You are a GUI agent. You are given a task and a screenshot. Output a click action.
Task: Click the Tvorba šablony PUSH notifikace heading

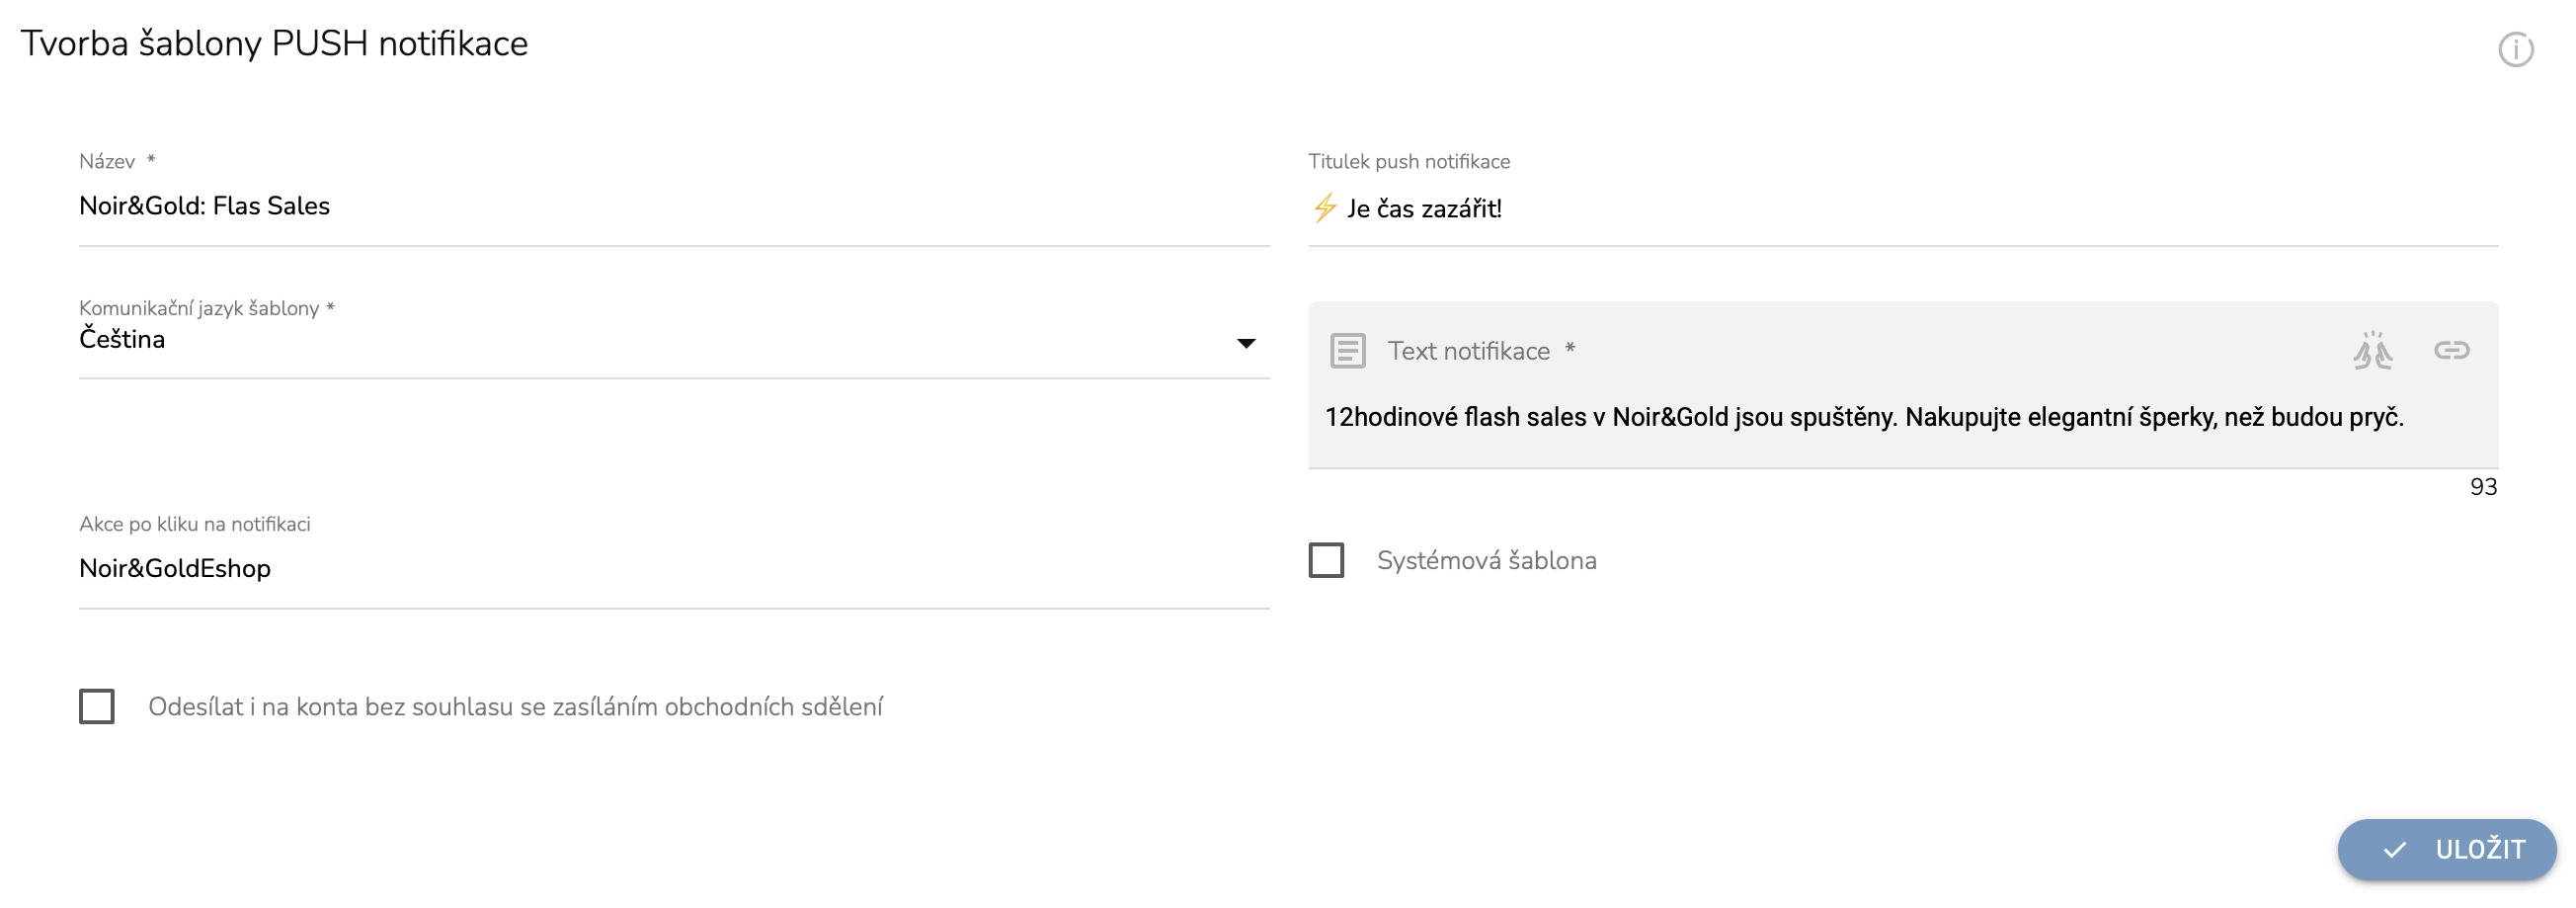click(274, 44)
